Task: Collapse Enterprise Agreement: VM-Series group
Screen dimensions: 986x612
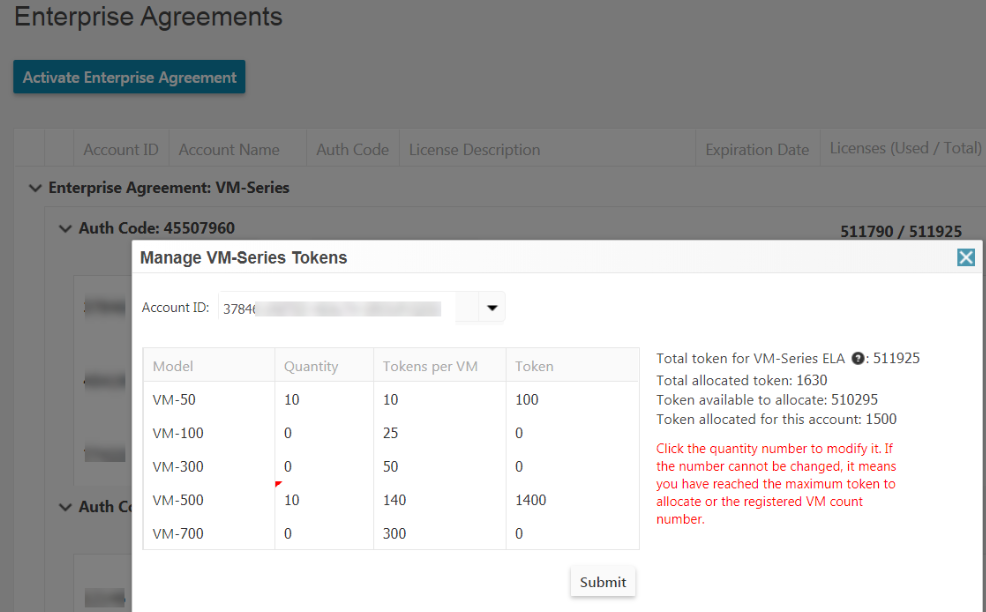Action: click(35, 188)
